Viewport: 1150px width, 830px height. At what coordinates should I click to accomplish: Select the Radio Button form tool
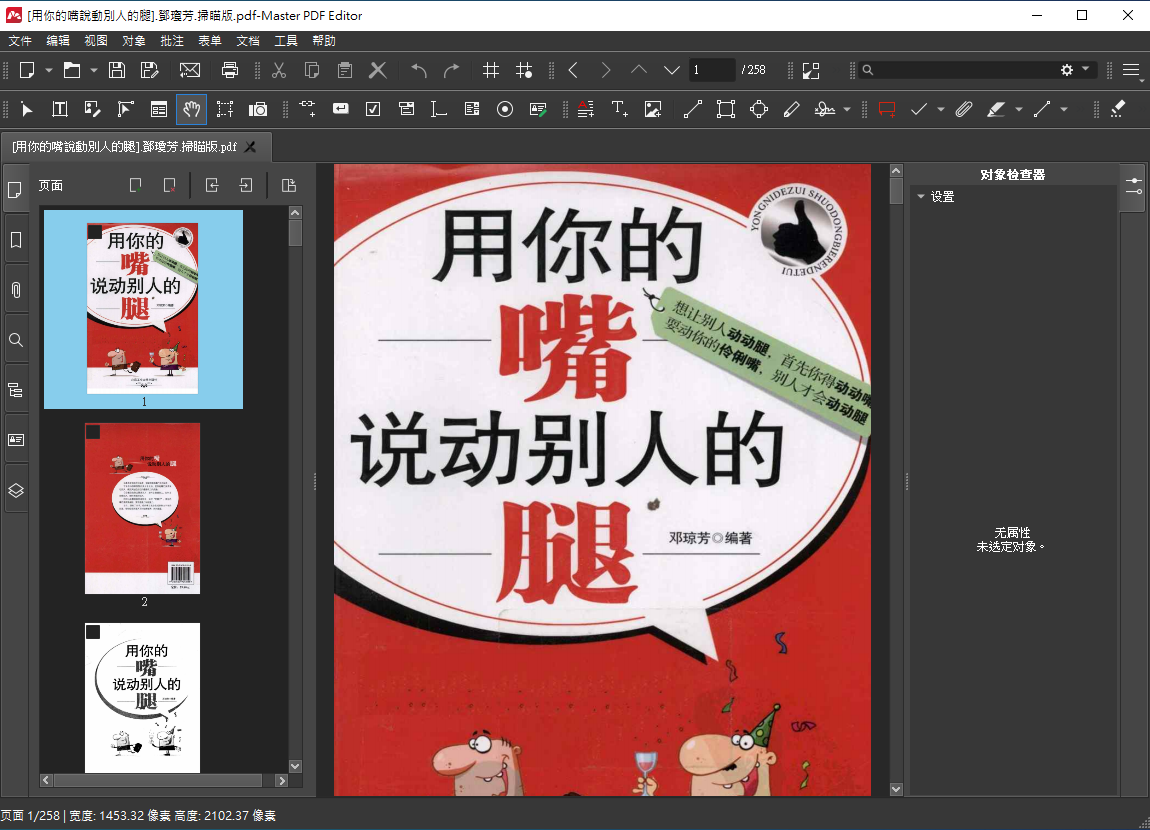point(505,109)
